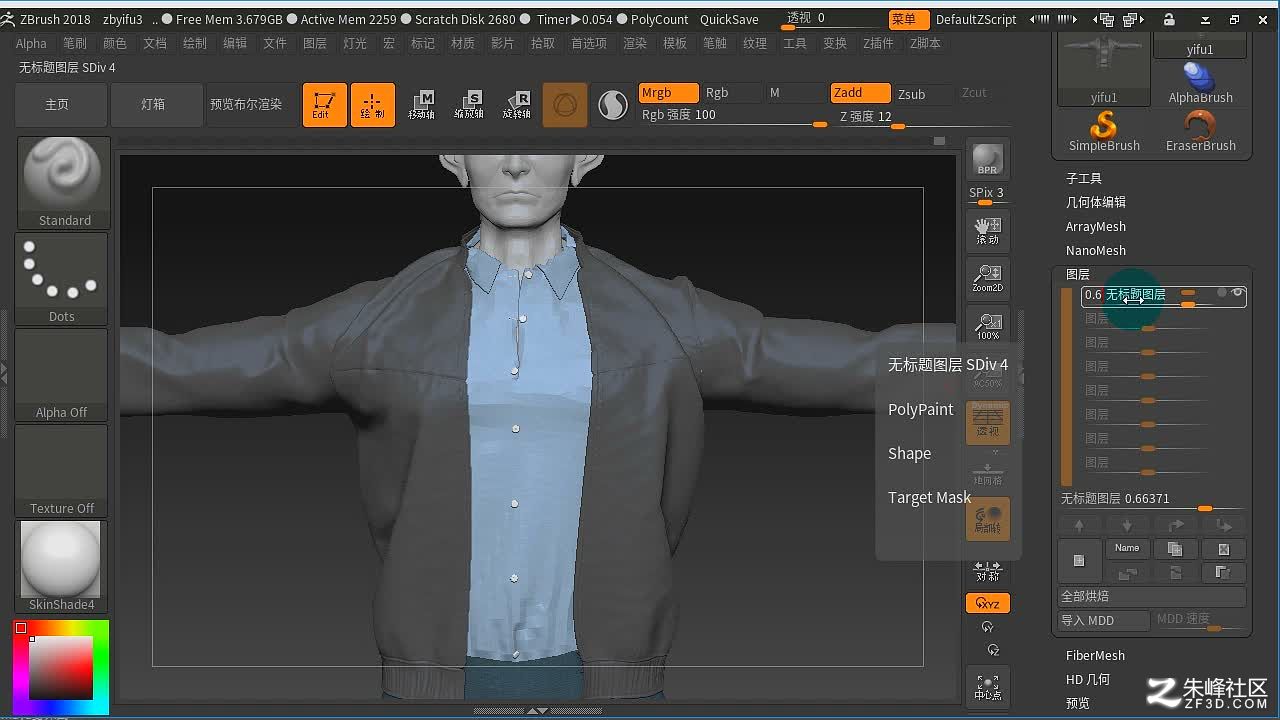Expand the 子工具 (SubTool) palette
Viewport: 1280px width, 720px height.
click(x=1083, y=178)
